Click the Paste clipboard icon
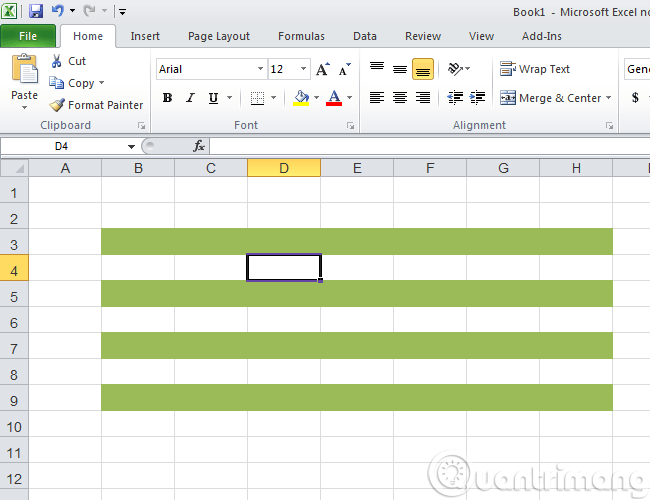 [25, 69]
